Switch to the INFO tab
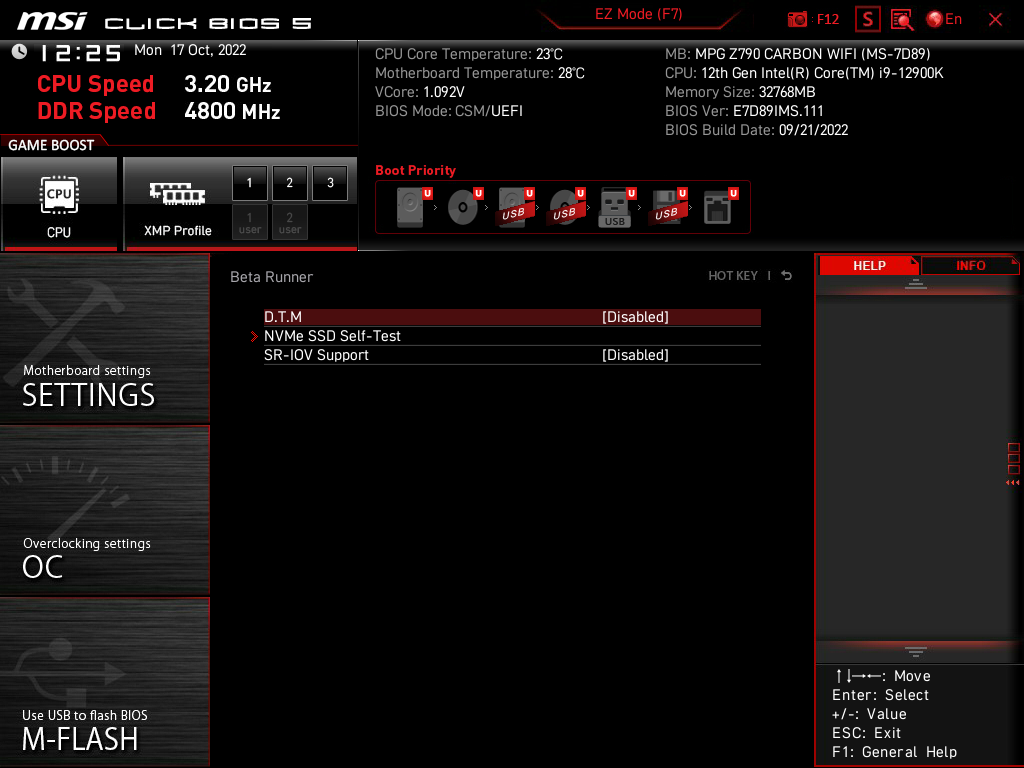Image resolution: width=1024 pixels, height=768 pixels. point(970,266)
